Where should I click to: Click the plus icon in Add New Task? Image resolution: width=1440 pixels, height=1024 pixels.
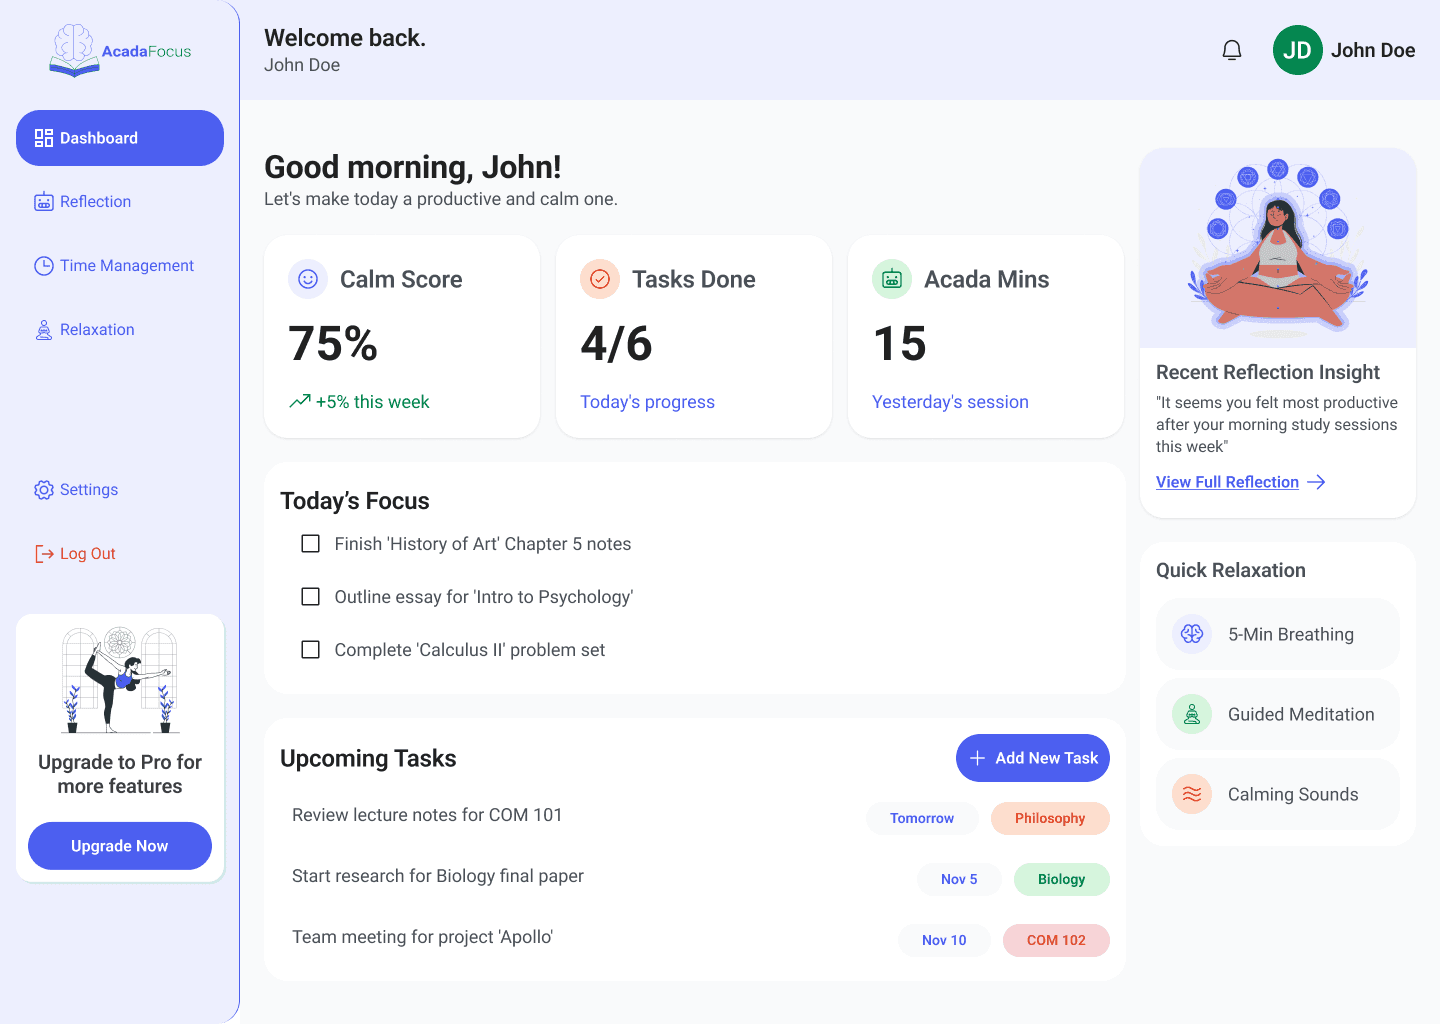coord(978,758)
